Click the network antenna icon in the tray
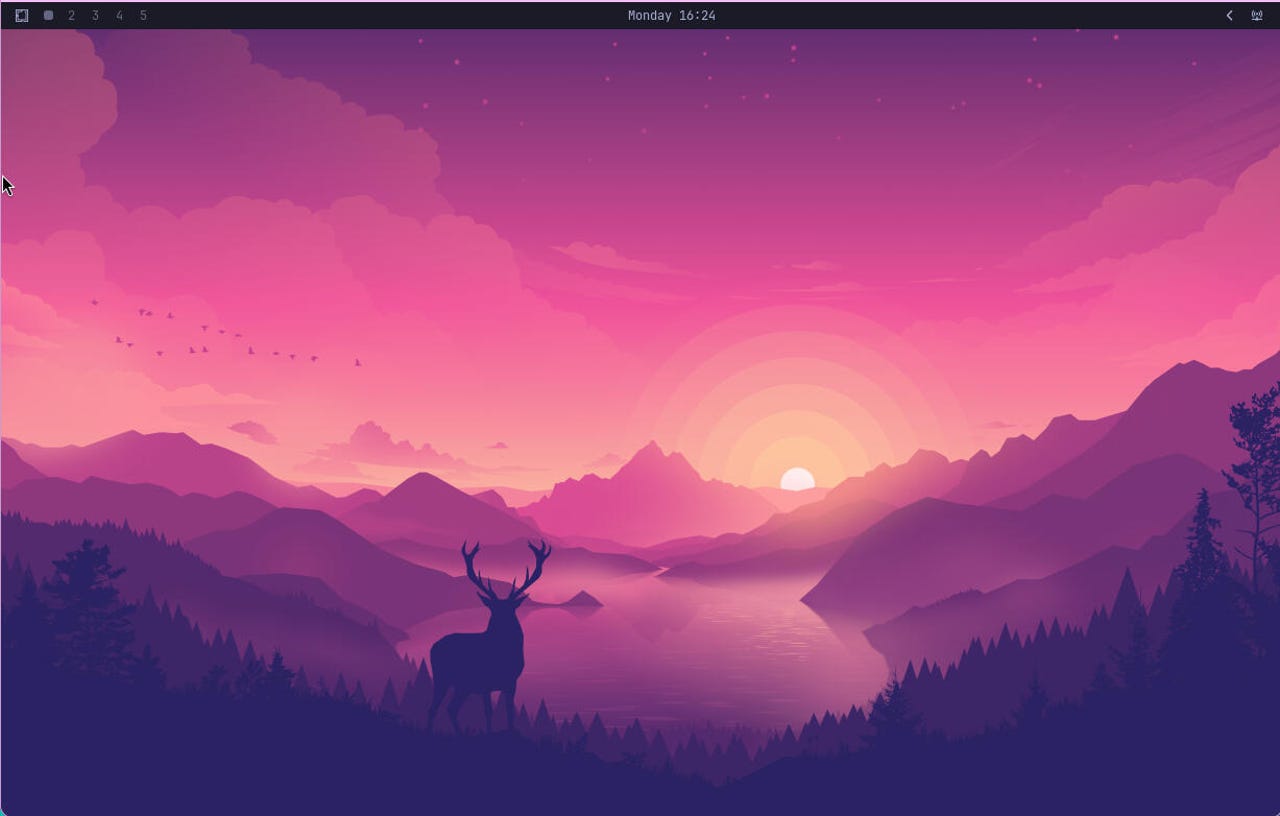This screenshot has width=1280, height=816. 1257,15
